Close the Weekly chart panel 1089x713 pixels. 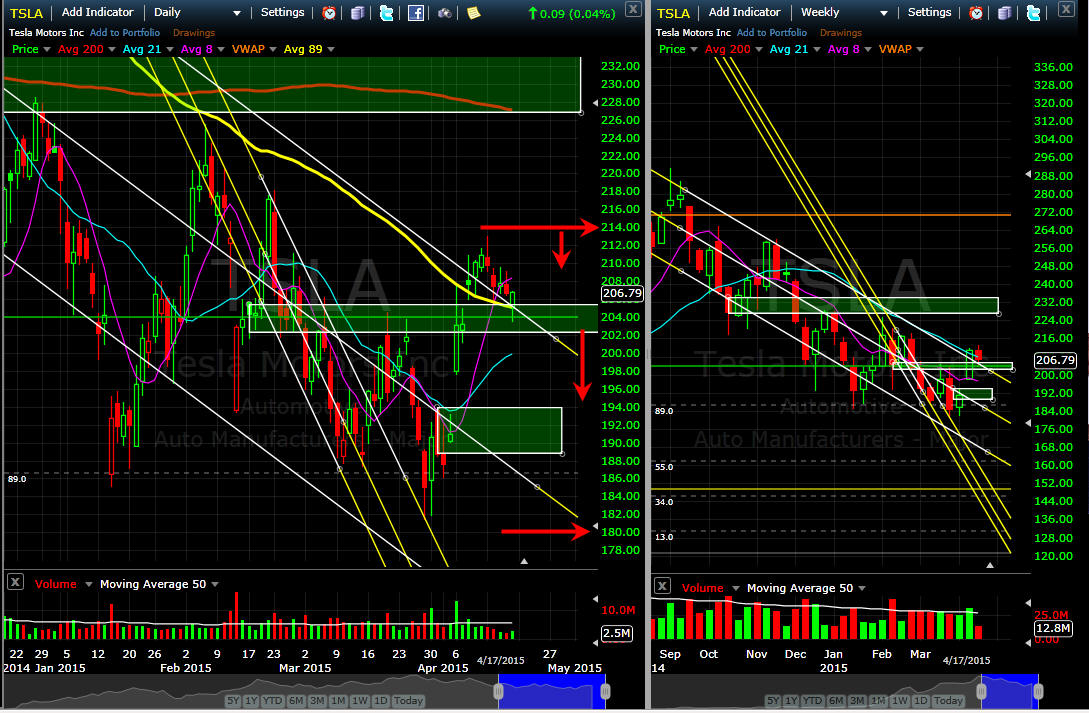(x=1065, y=8)
